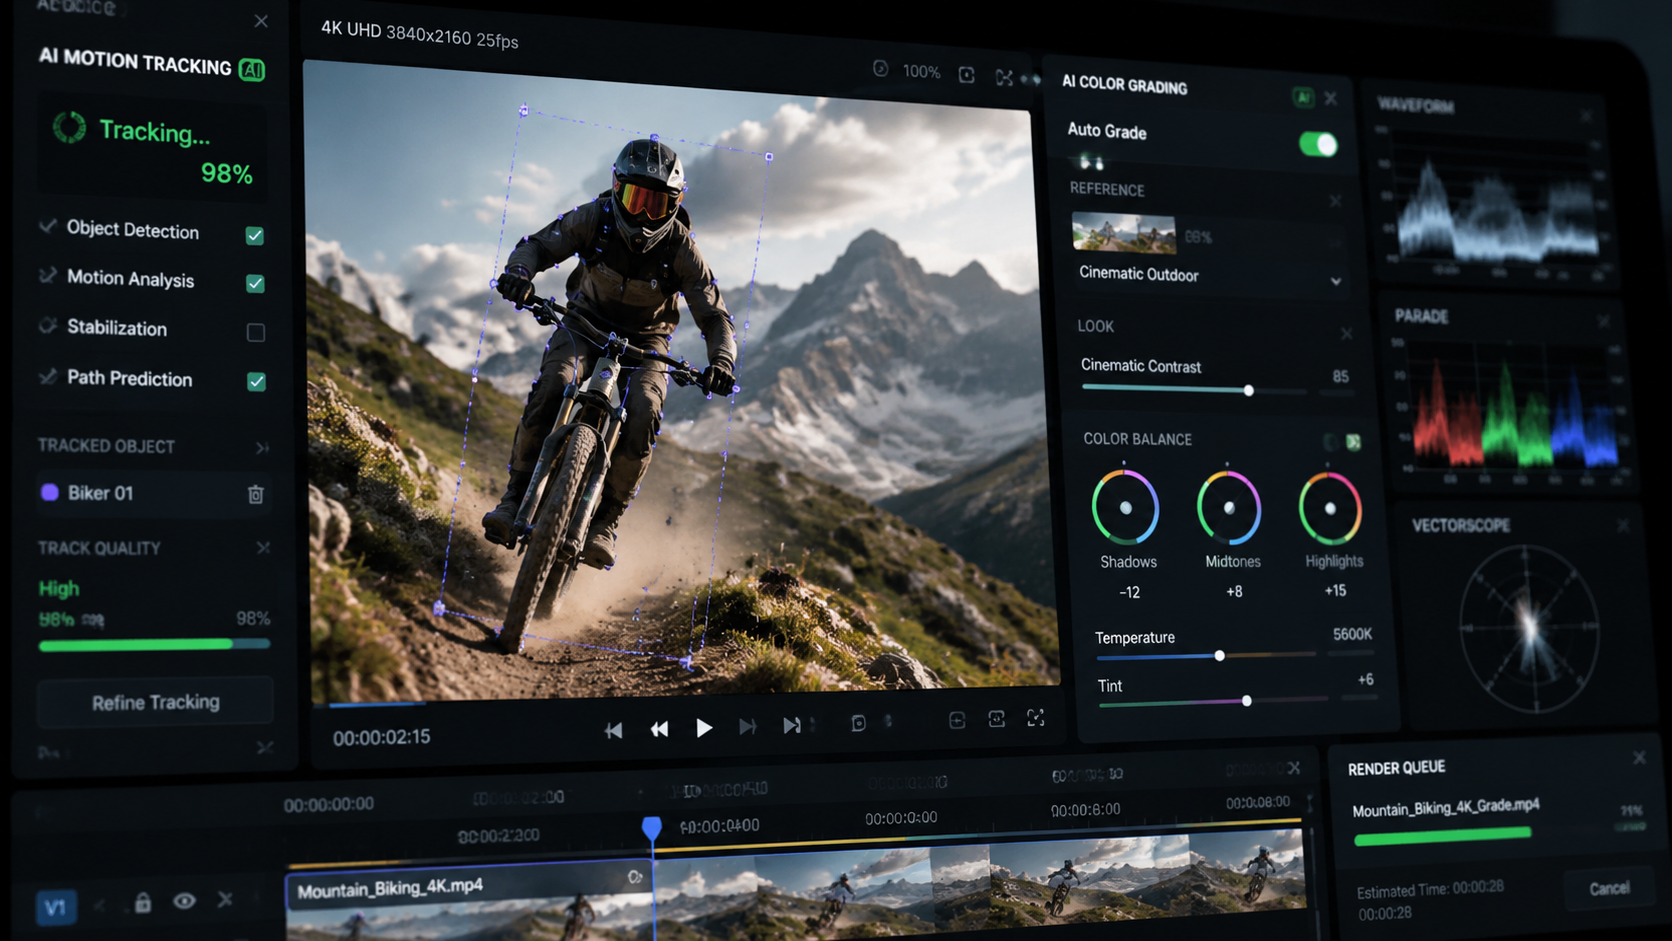Rewind the video playback
This screenshot has height=941, width=1672.
[x=659, y=730]
